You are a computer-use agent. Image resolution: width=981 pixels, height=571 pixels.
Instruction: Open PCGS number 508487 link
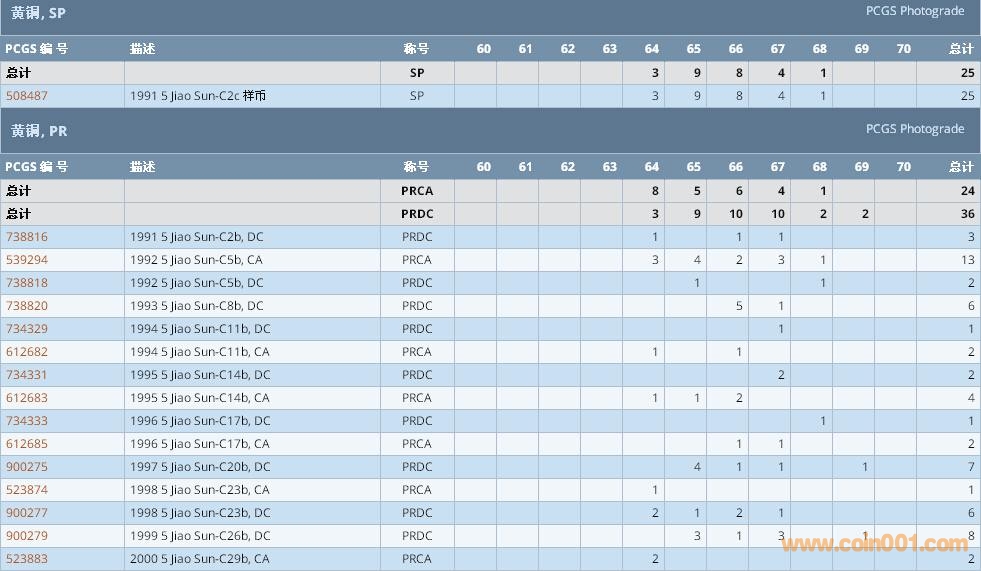[27, 96]
